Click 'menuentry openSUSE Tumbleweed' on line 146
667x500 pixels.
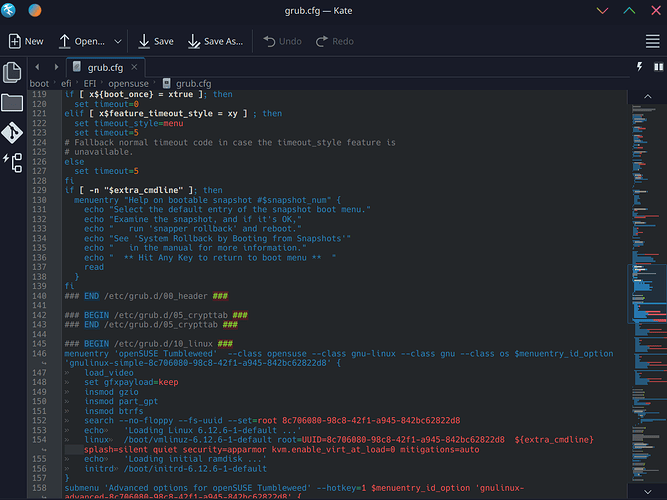141,354
